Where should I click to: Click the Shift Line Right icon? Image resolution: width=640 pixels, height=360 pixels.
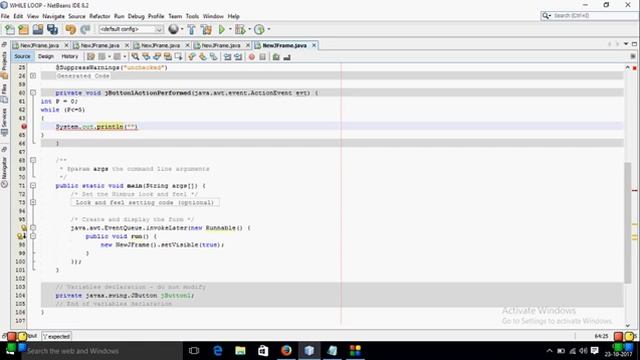coord(238,57)
